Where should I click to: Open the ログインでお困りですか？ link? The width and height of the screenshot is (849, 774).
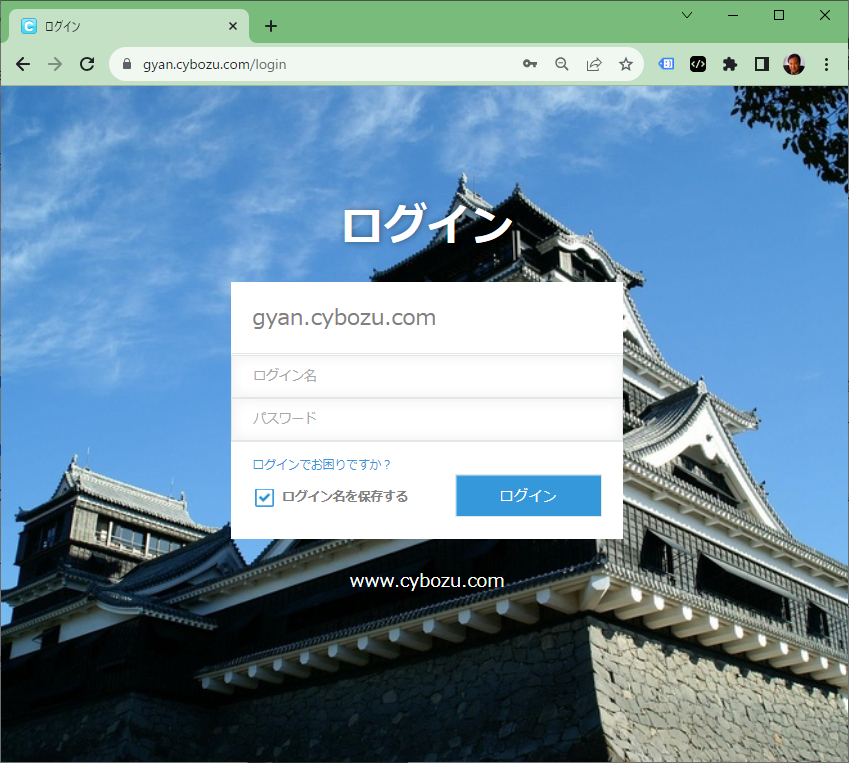click(322, 465)
